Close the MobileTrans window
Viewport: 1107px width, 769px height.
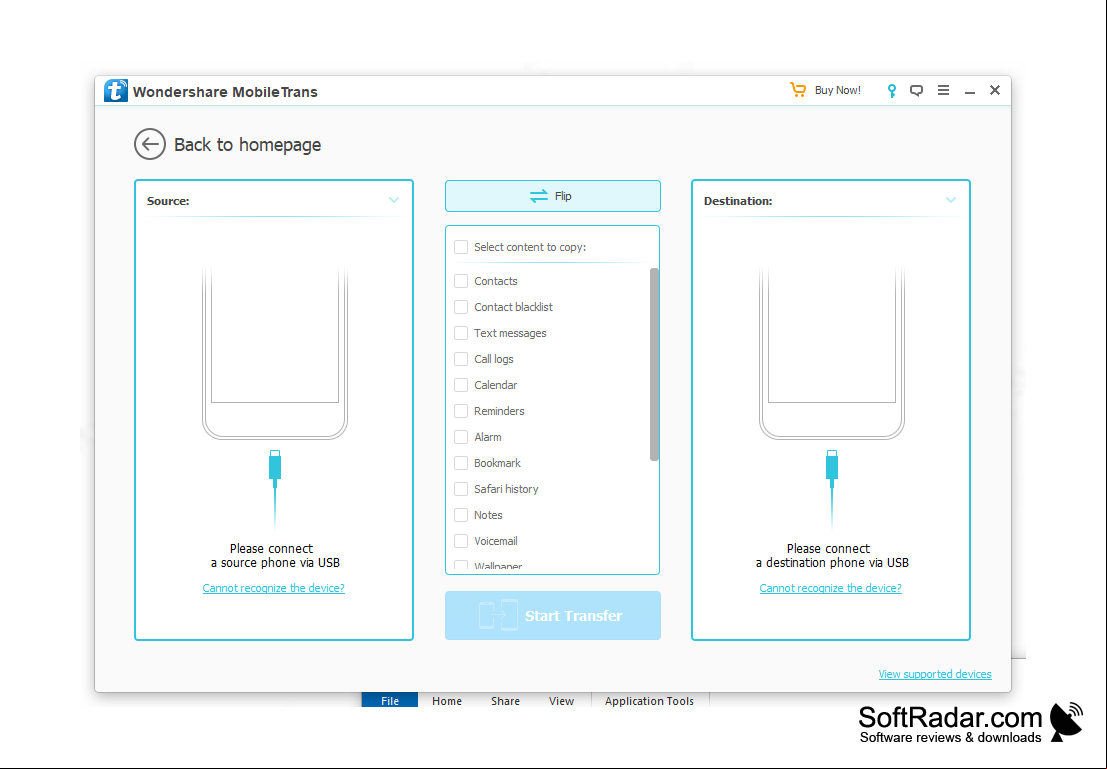(995, 90)
